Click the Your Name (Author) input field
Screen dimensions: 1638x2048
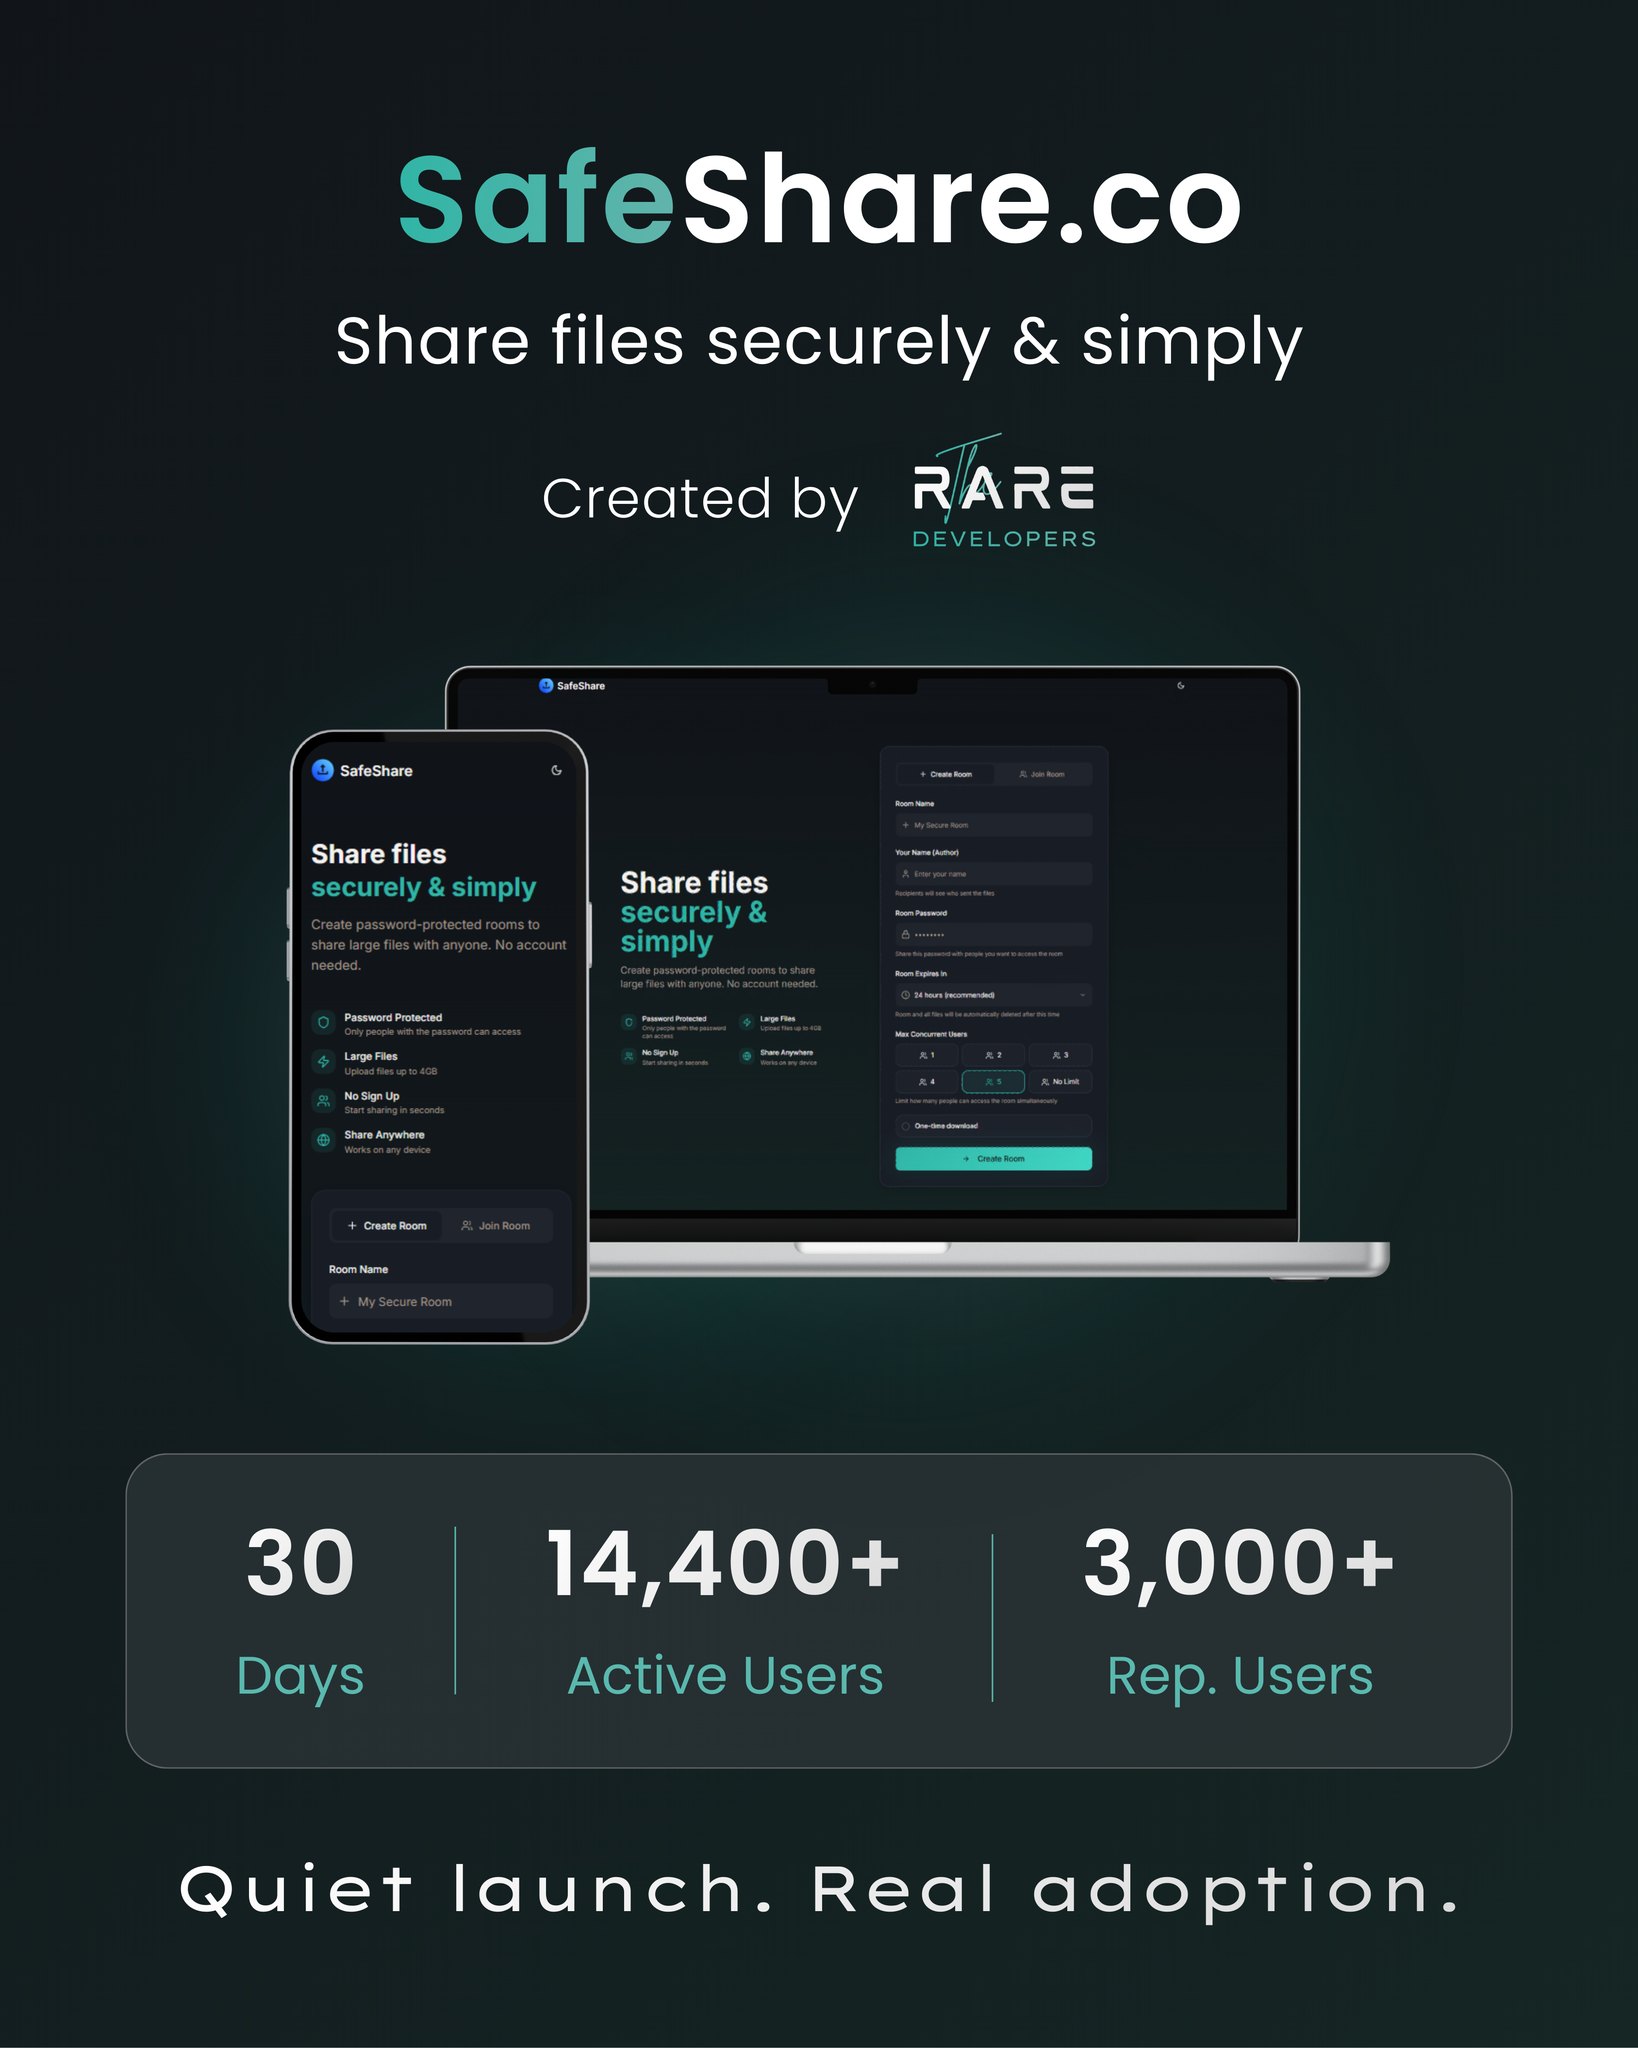tap(992, 874)
